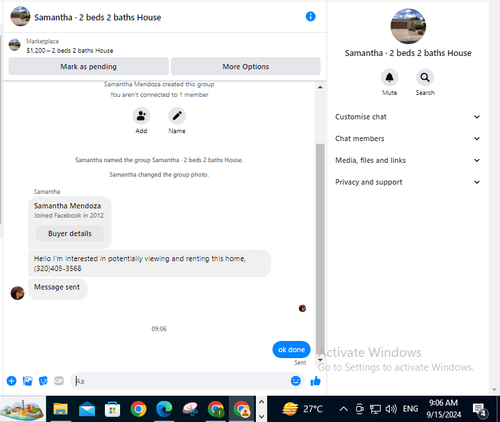Click the More Options button
Viewport: 500px width, 422px height.
[246, 66]
